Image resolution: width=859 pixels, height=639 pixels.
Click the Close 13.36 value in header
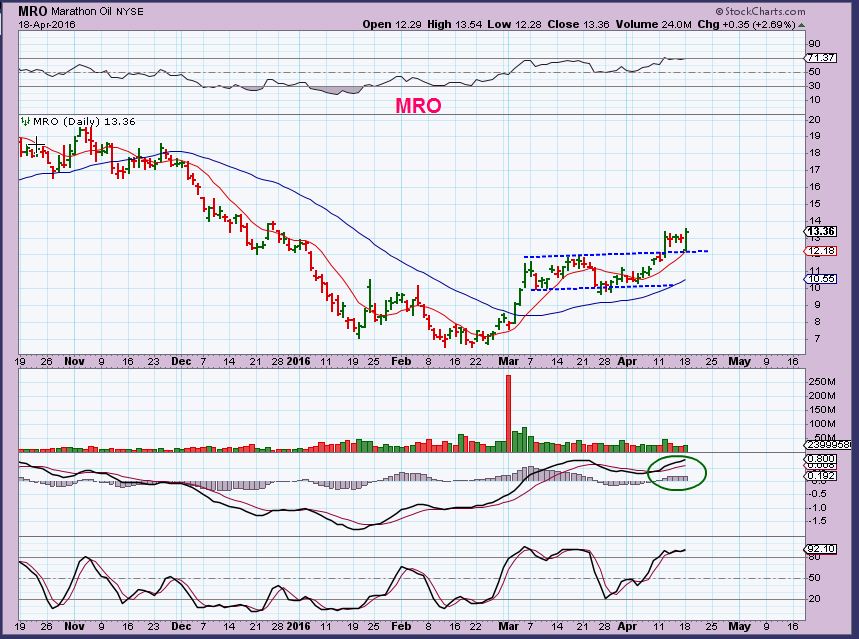coord(578,24)
